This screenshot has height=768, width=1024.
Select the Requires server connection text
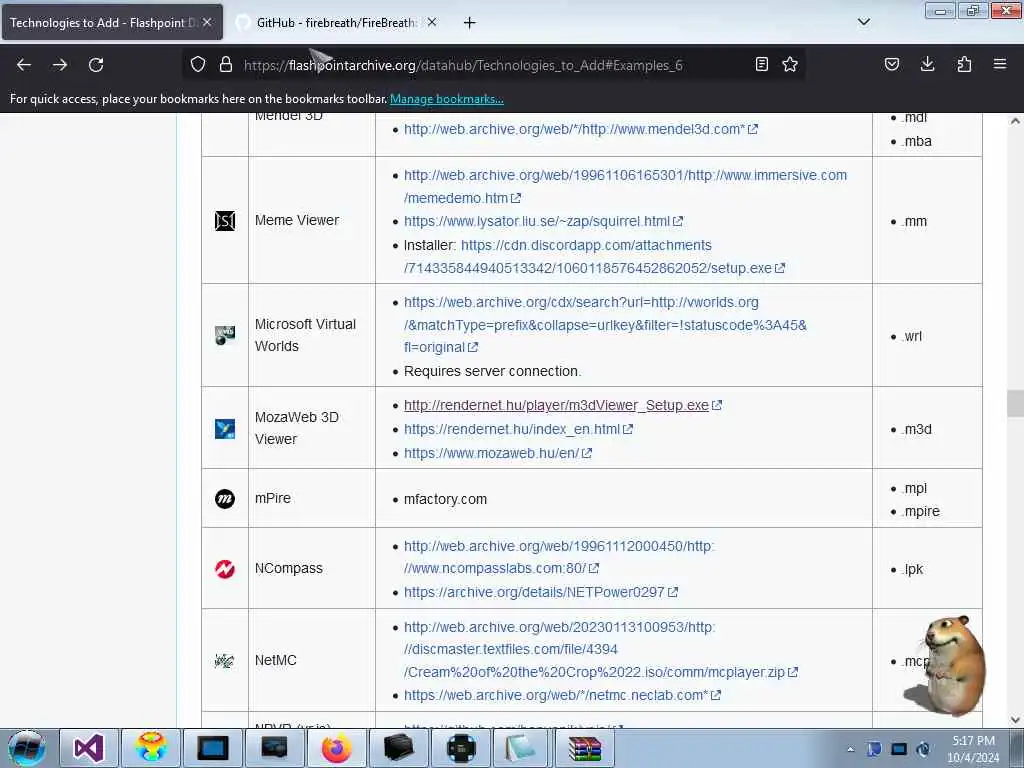[492, 372]
